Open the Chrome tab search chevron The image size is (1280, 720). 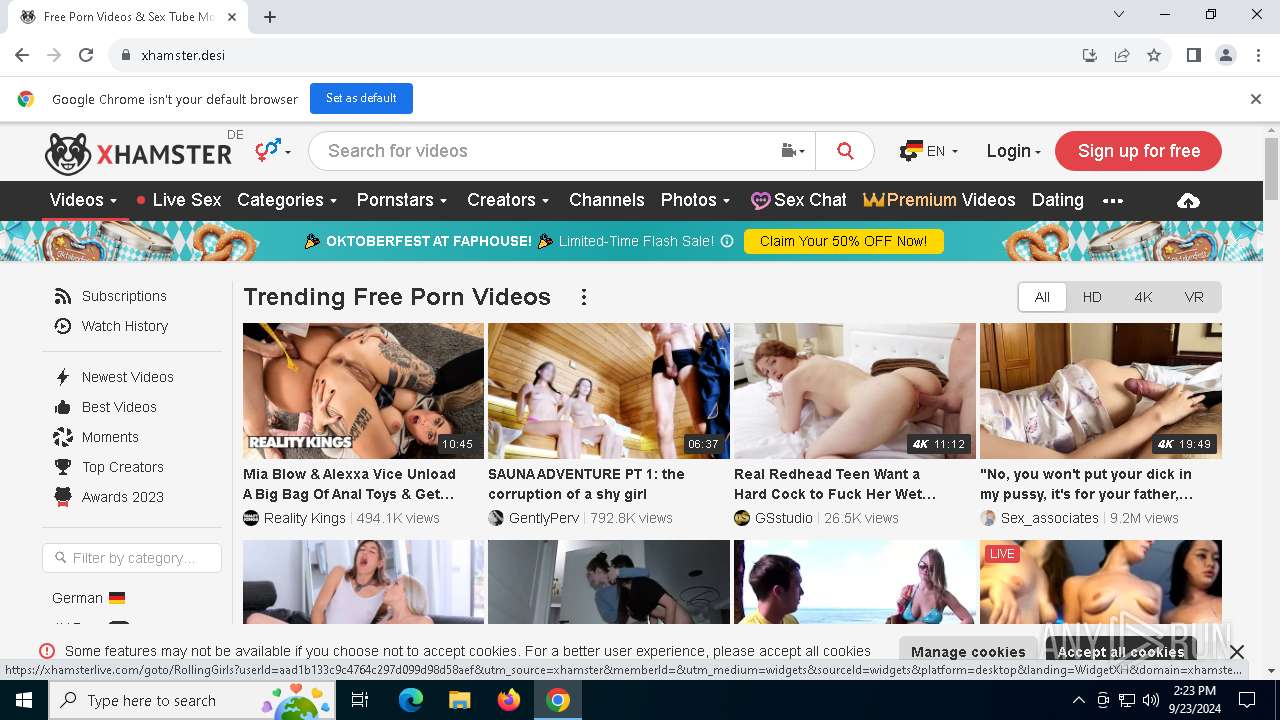1119,14
